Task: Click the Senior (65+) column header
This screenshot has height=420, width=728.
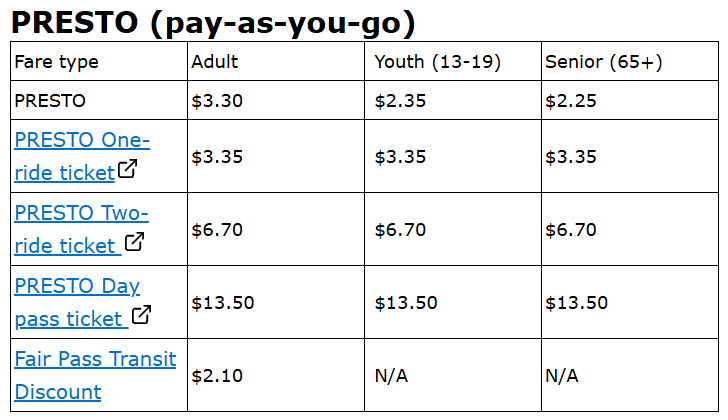Action: [604, 62]
